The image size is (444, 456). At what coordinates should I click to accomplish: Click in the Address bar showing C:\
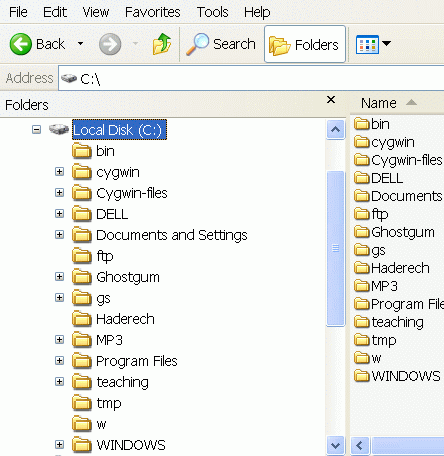click(x=251, y=78)
